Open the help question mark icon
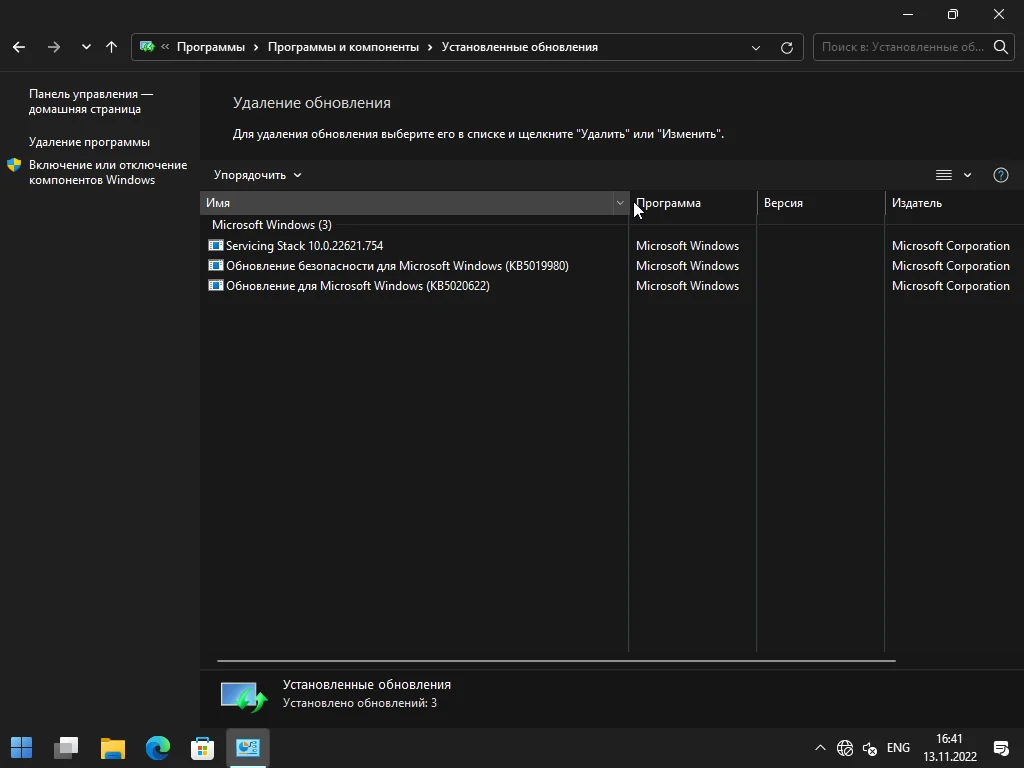The height and width of the screenshot is (768, 1024). click(x=1000, y=175)
